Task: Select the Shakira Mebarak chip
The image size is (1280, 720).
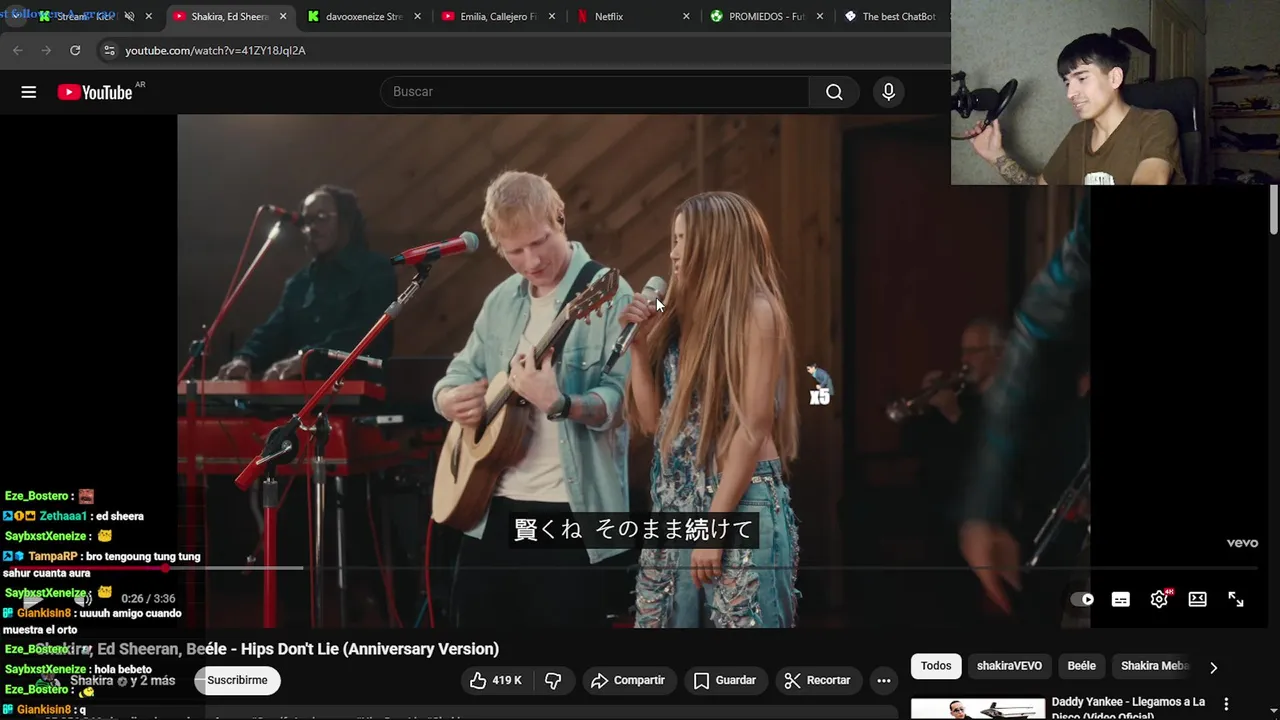Action: (x=1154, y=666)
